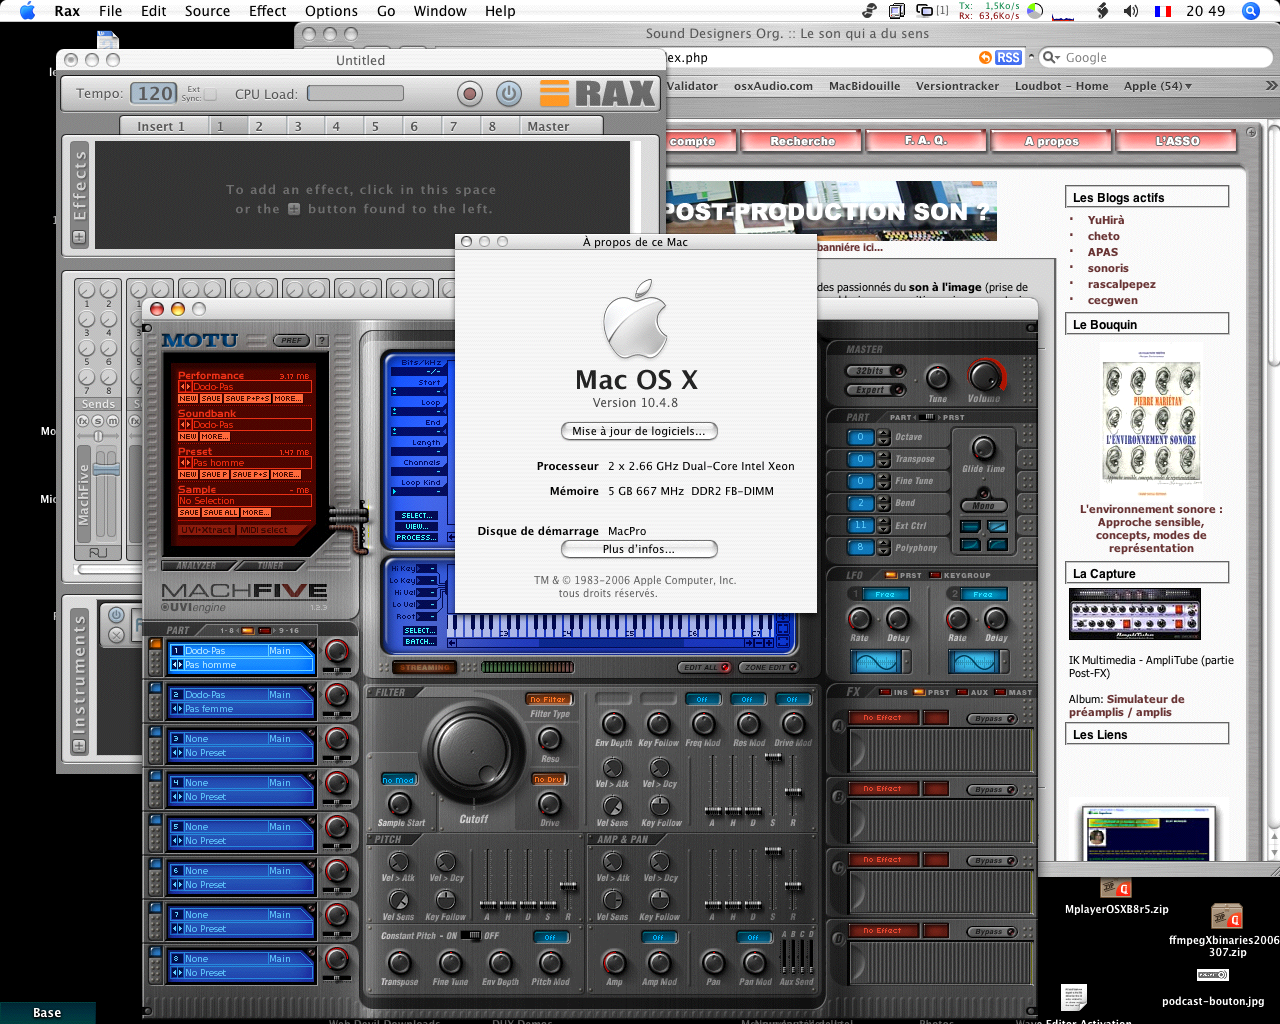This screenshot has height=1024, width=1280.
Task: Click the master Volume knob
Action: coord(984,377)
